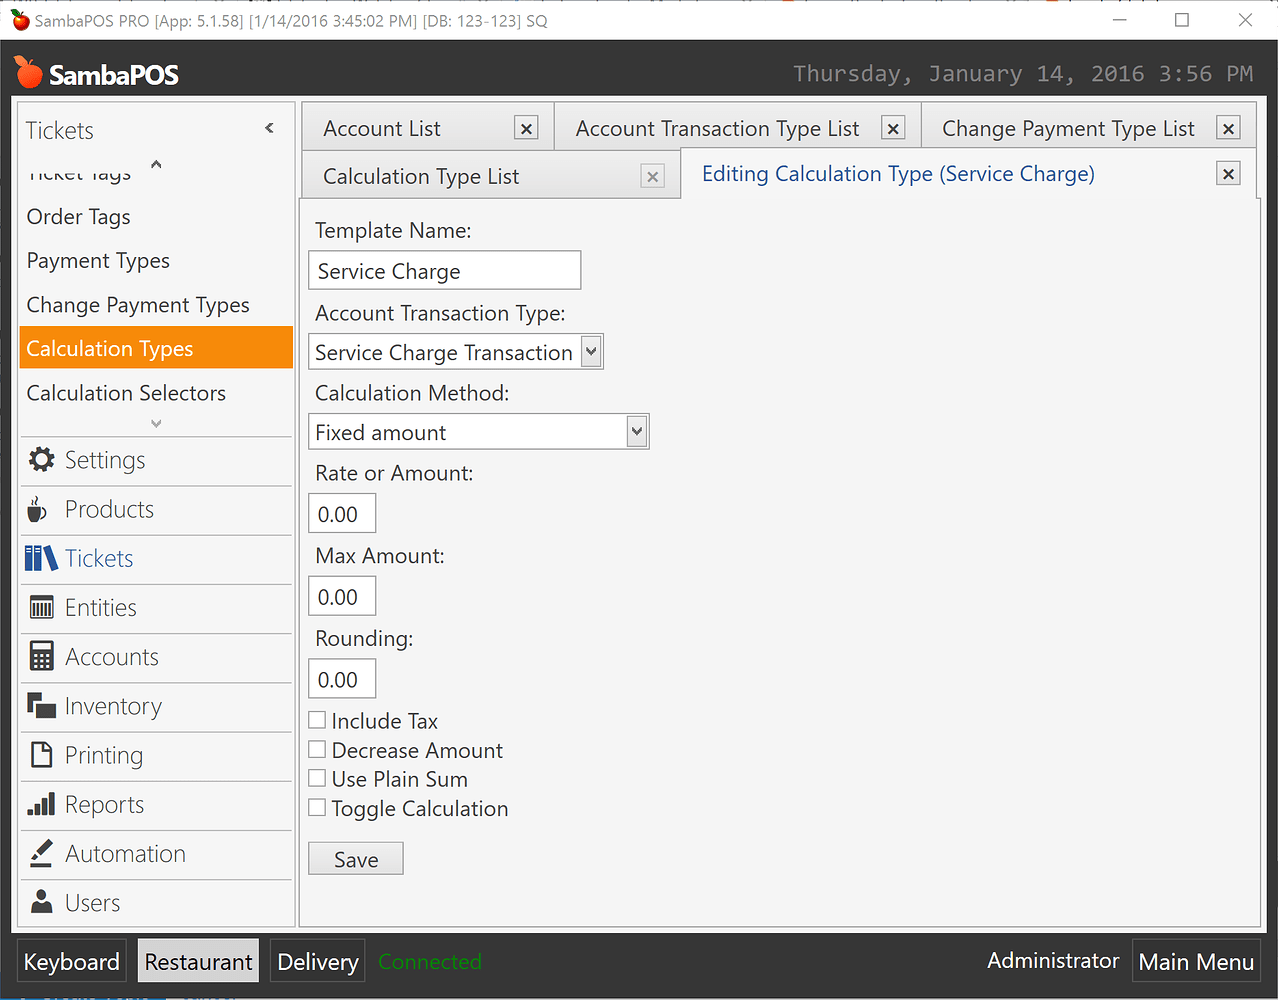The height and width of the screenshot is (1000, 1278).
Task: Select the Automation pencil icon
Action: [38, 854]
